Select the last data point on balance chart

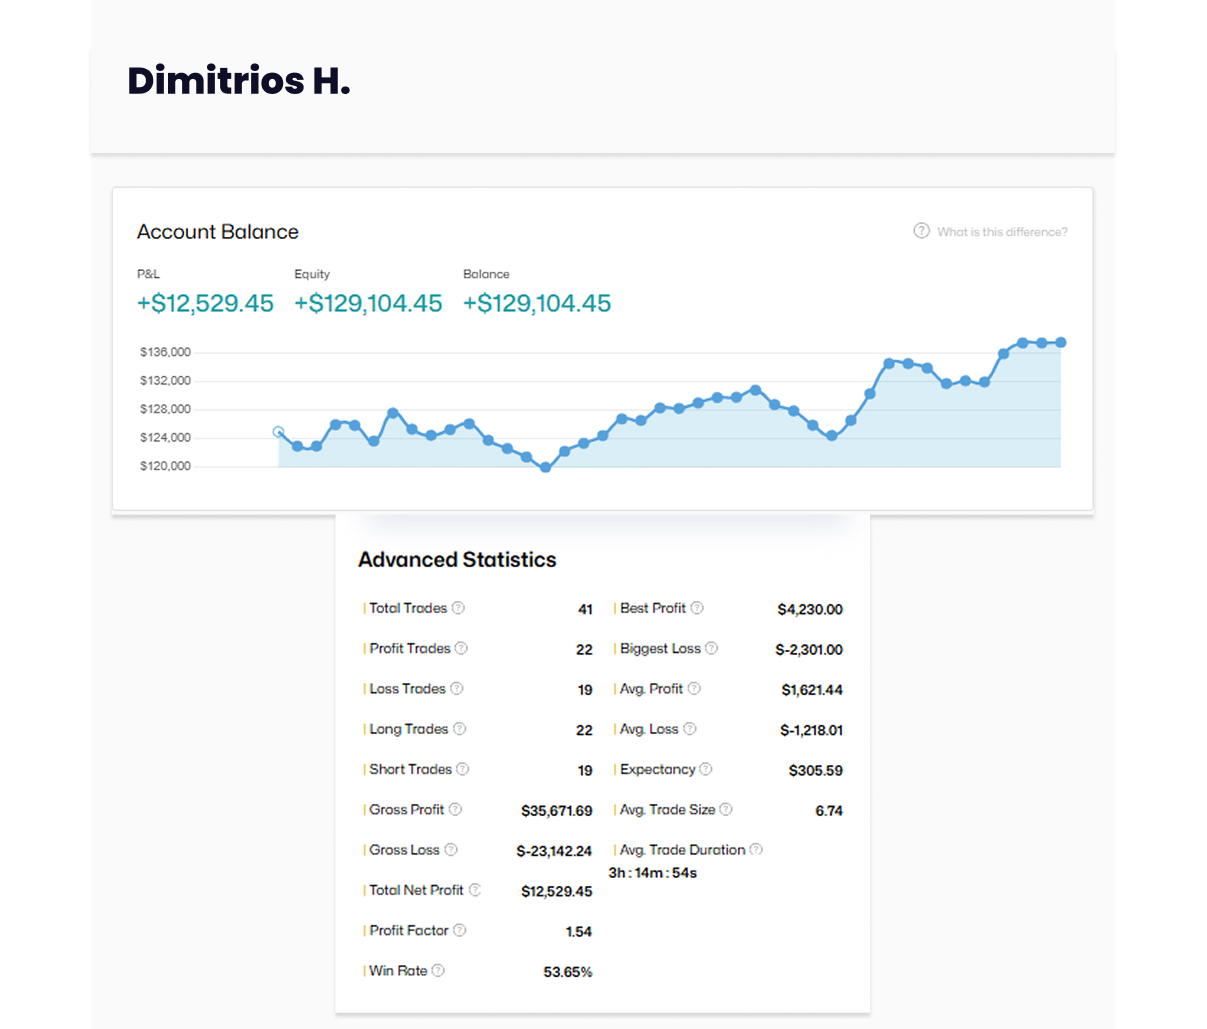point(1061,342)
